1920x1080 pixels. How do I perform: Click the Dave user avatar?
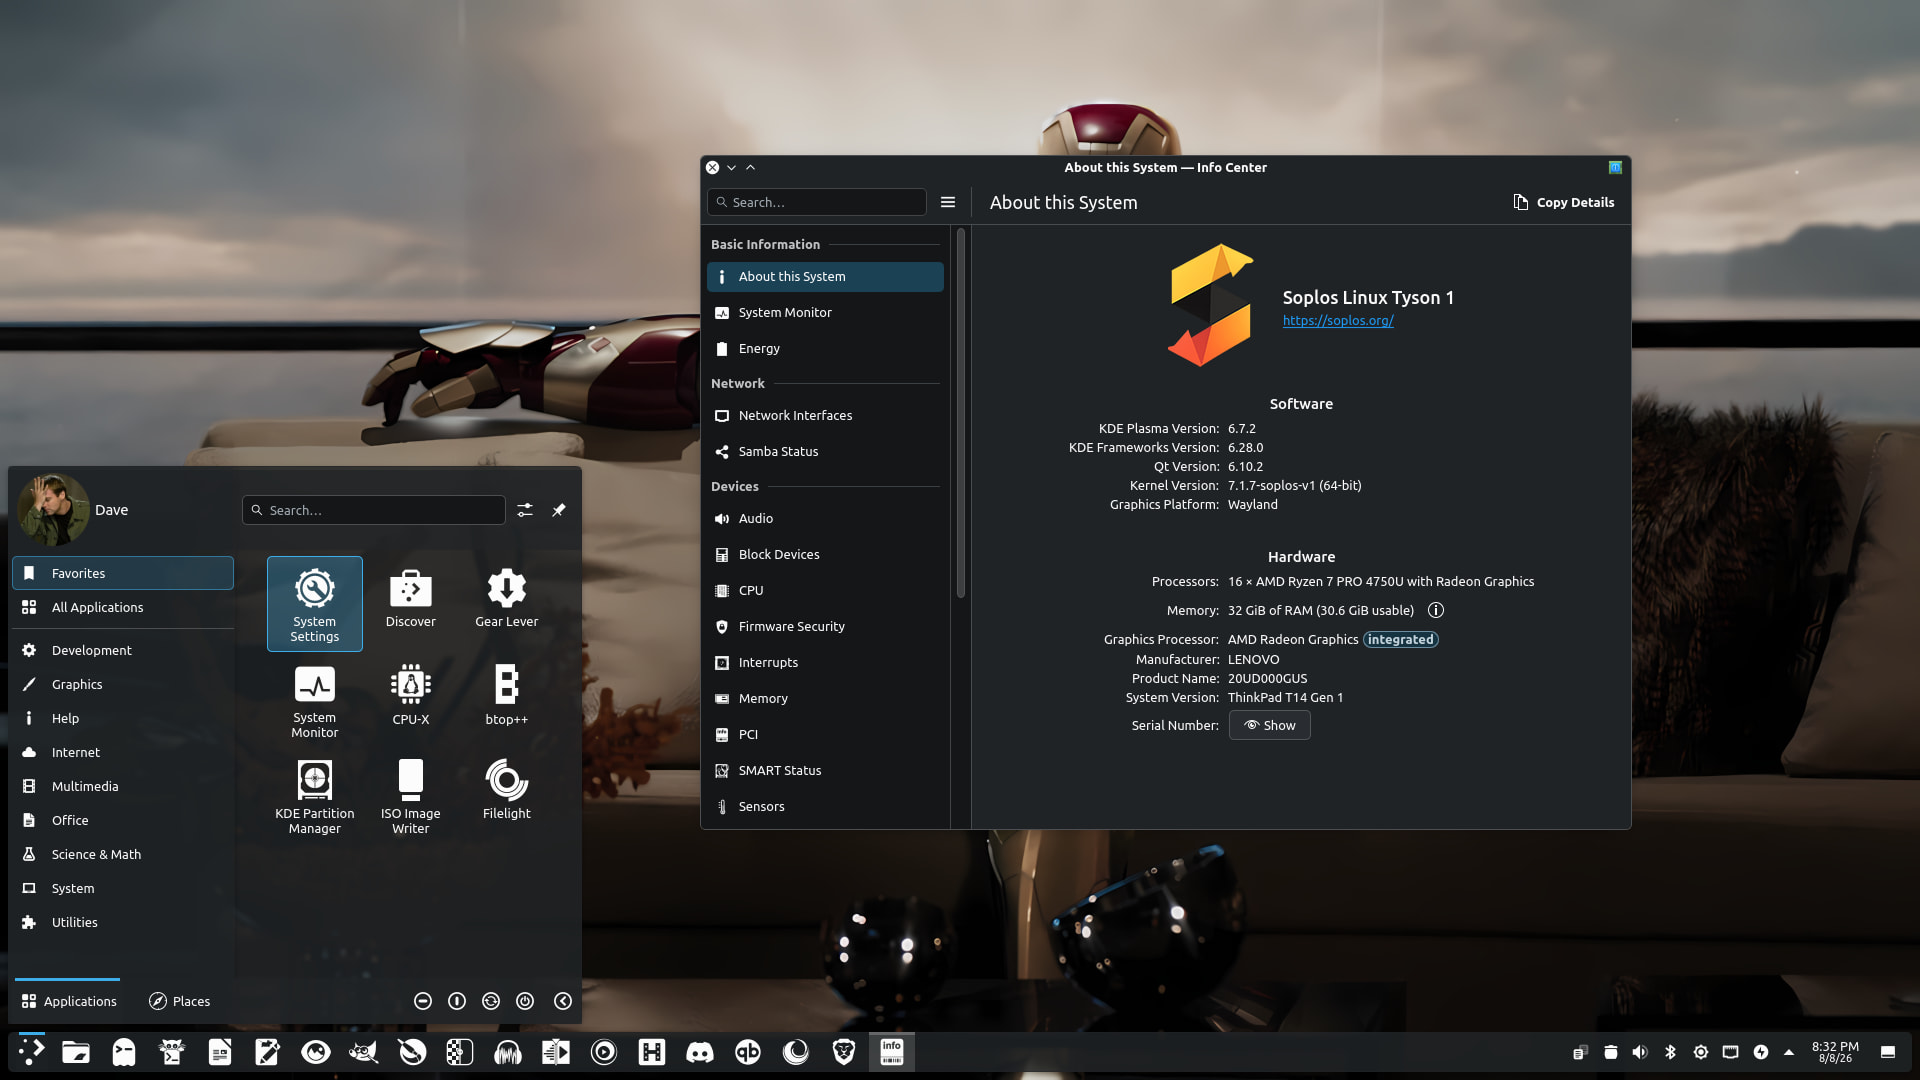click(x=54, y=509)
